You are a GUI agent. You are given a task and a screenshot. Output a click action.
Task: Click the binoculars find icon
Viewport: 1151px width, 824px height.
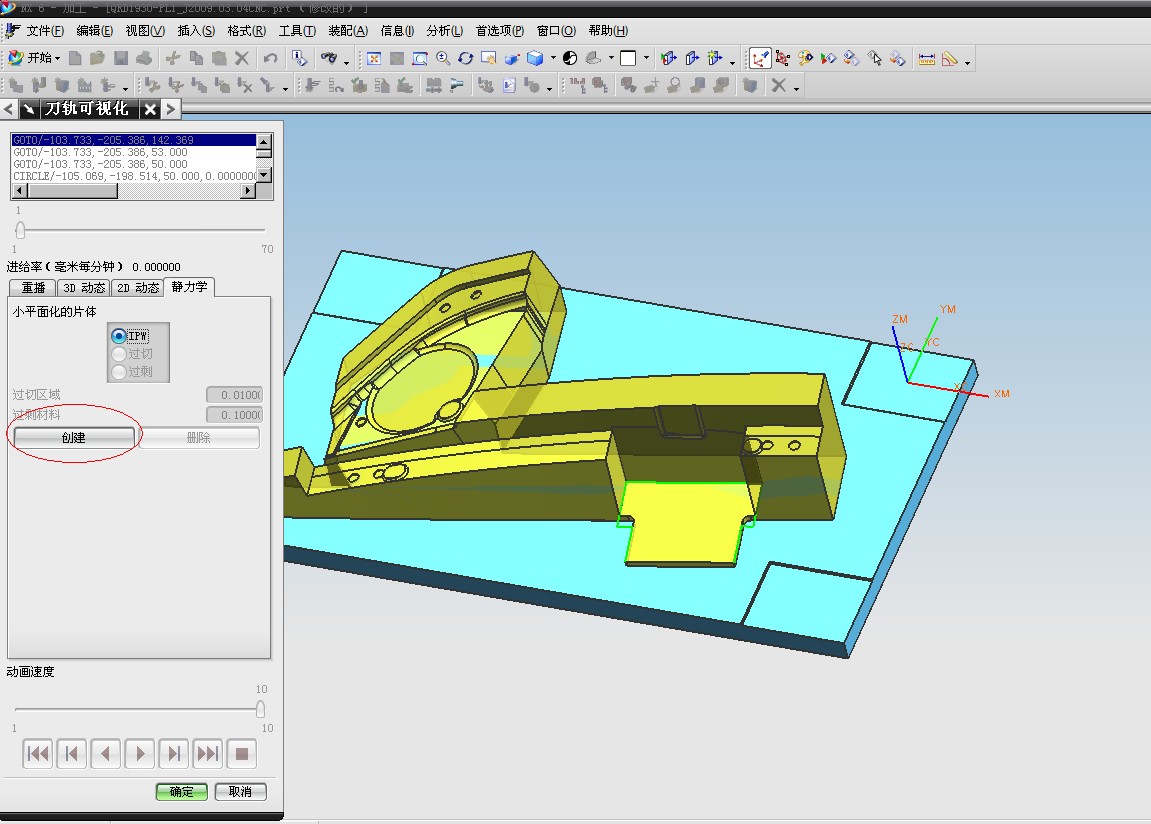coord(329,59)
